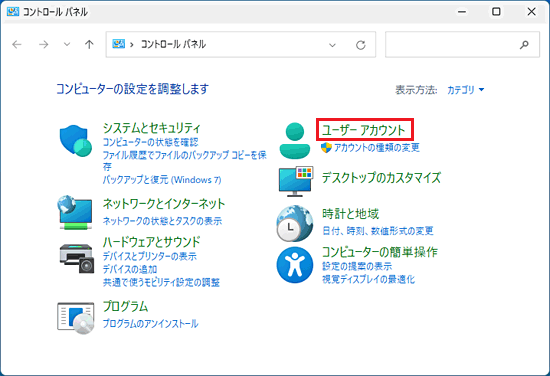Open the recent locations dropdown arrow
Screen dimensions: 550x376
67,45
